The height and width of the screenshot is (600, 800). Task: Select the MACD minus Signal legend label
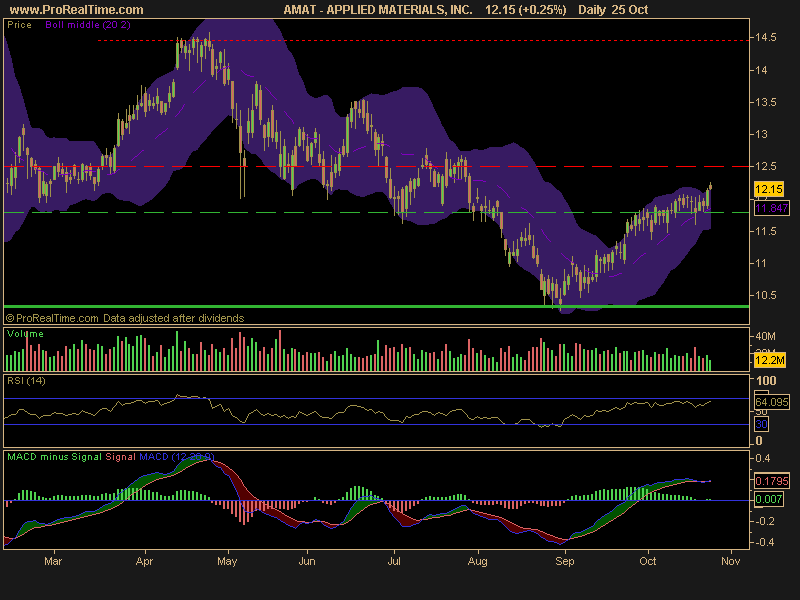55,457
